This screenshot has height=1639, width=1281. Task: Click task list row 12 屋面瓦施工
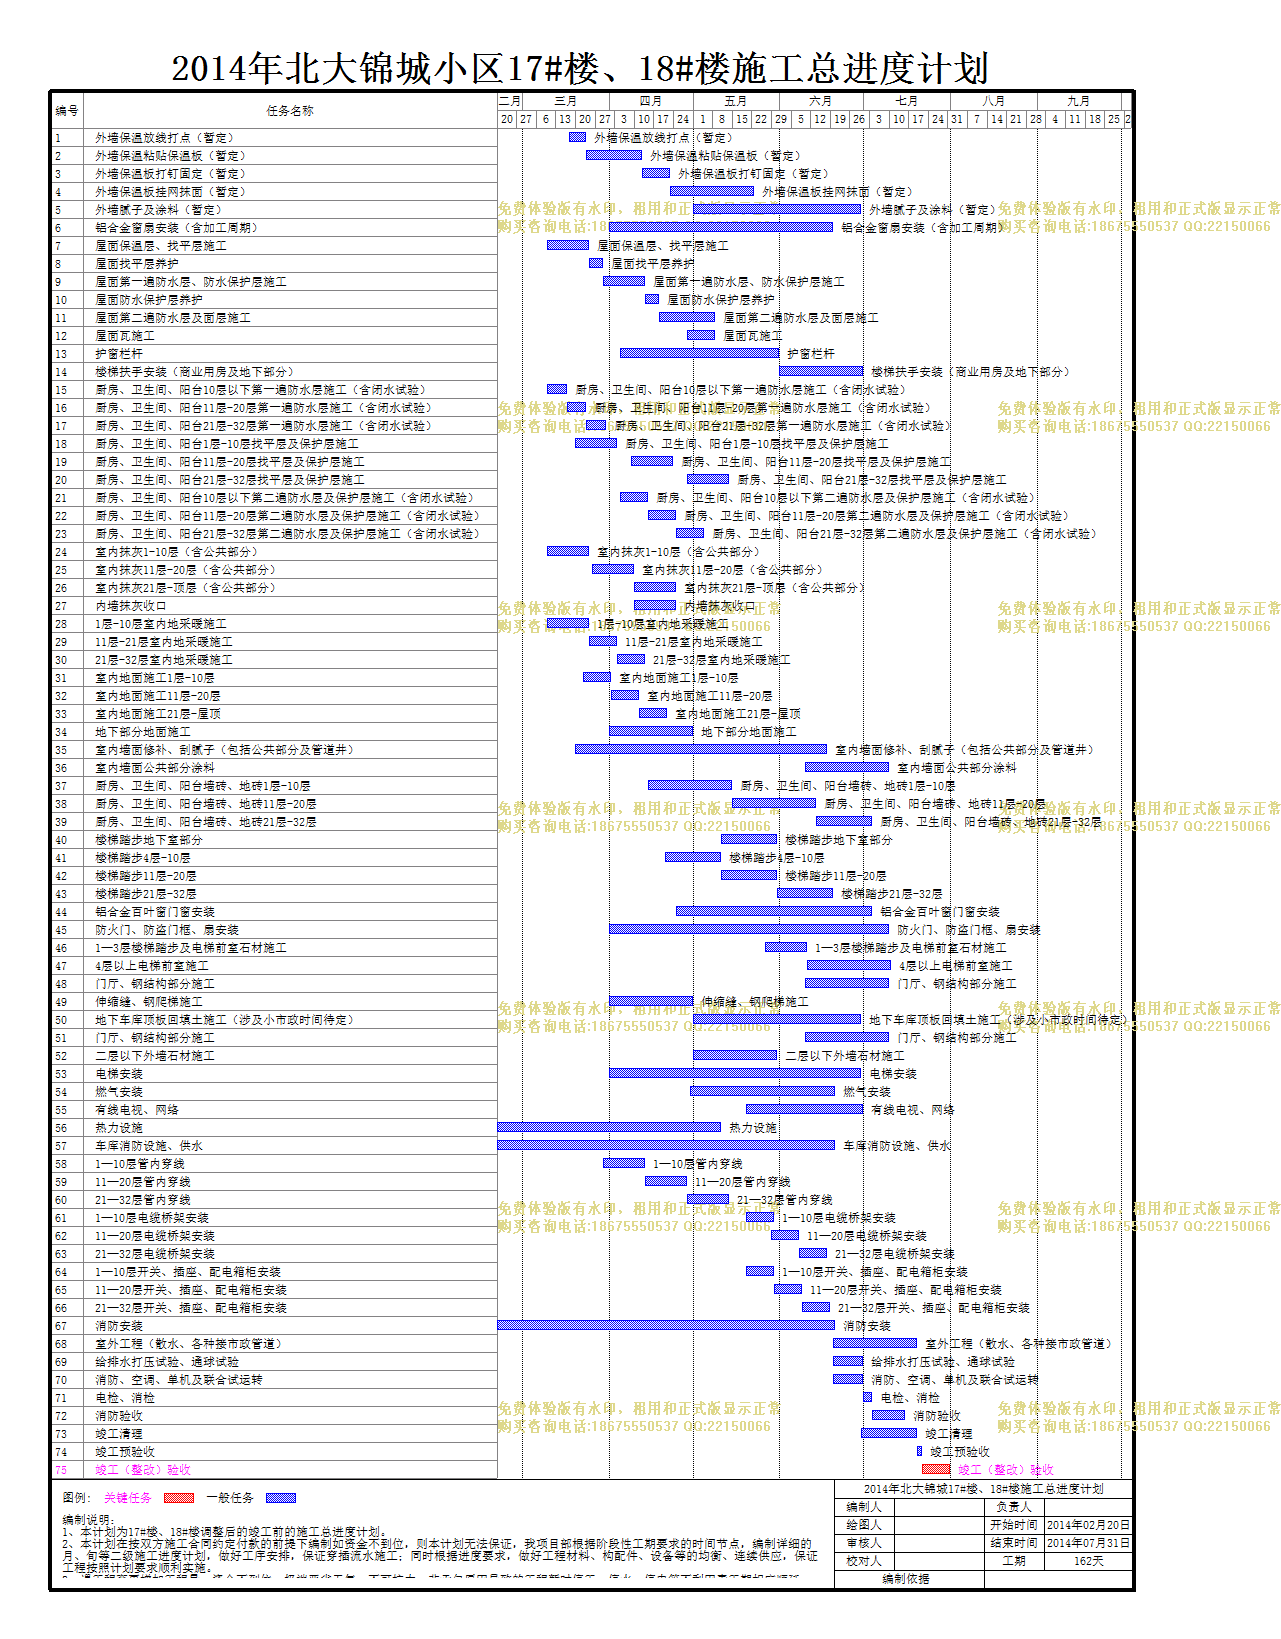point(275,336)
